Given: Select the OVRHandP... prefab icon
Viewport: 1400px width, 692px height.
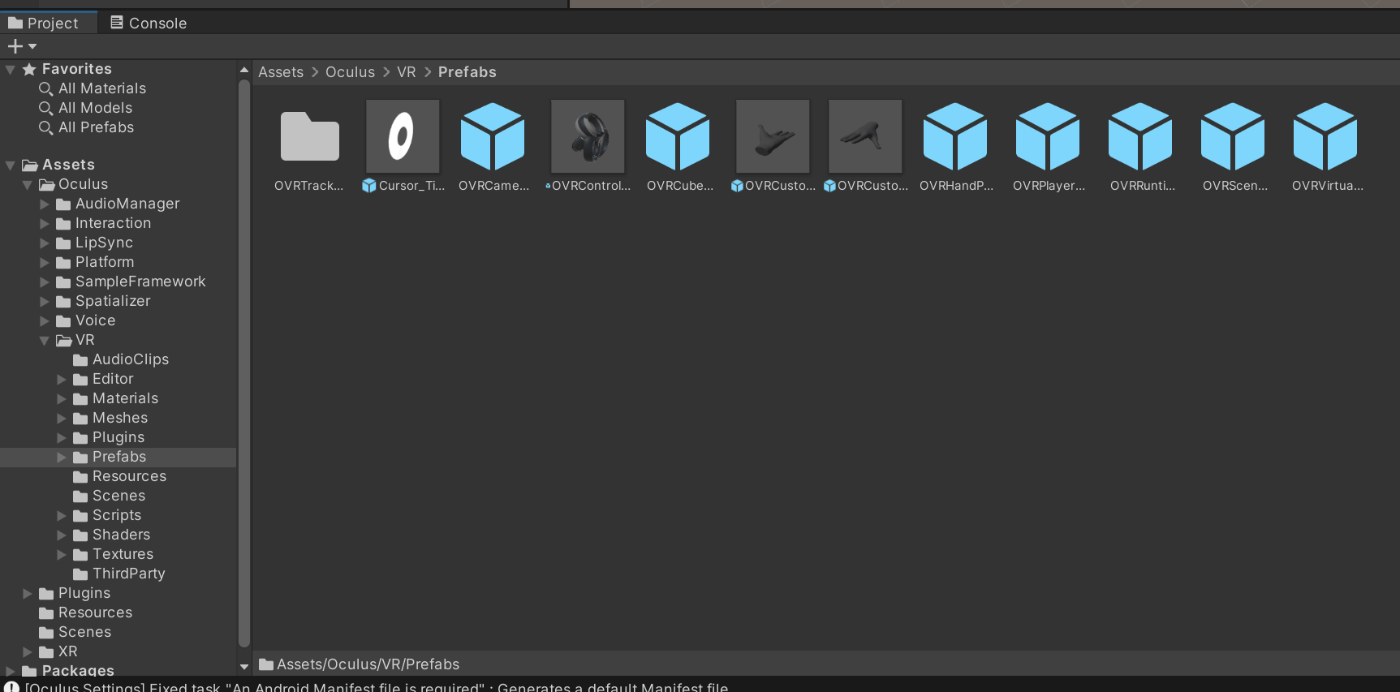Looking at the screenshot, I should pyautogui.click(x=956, y=137).
